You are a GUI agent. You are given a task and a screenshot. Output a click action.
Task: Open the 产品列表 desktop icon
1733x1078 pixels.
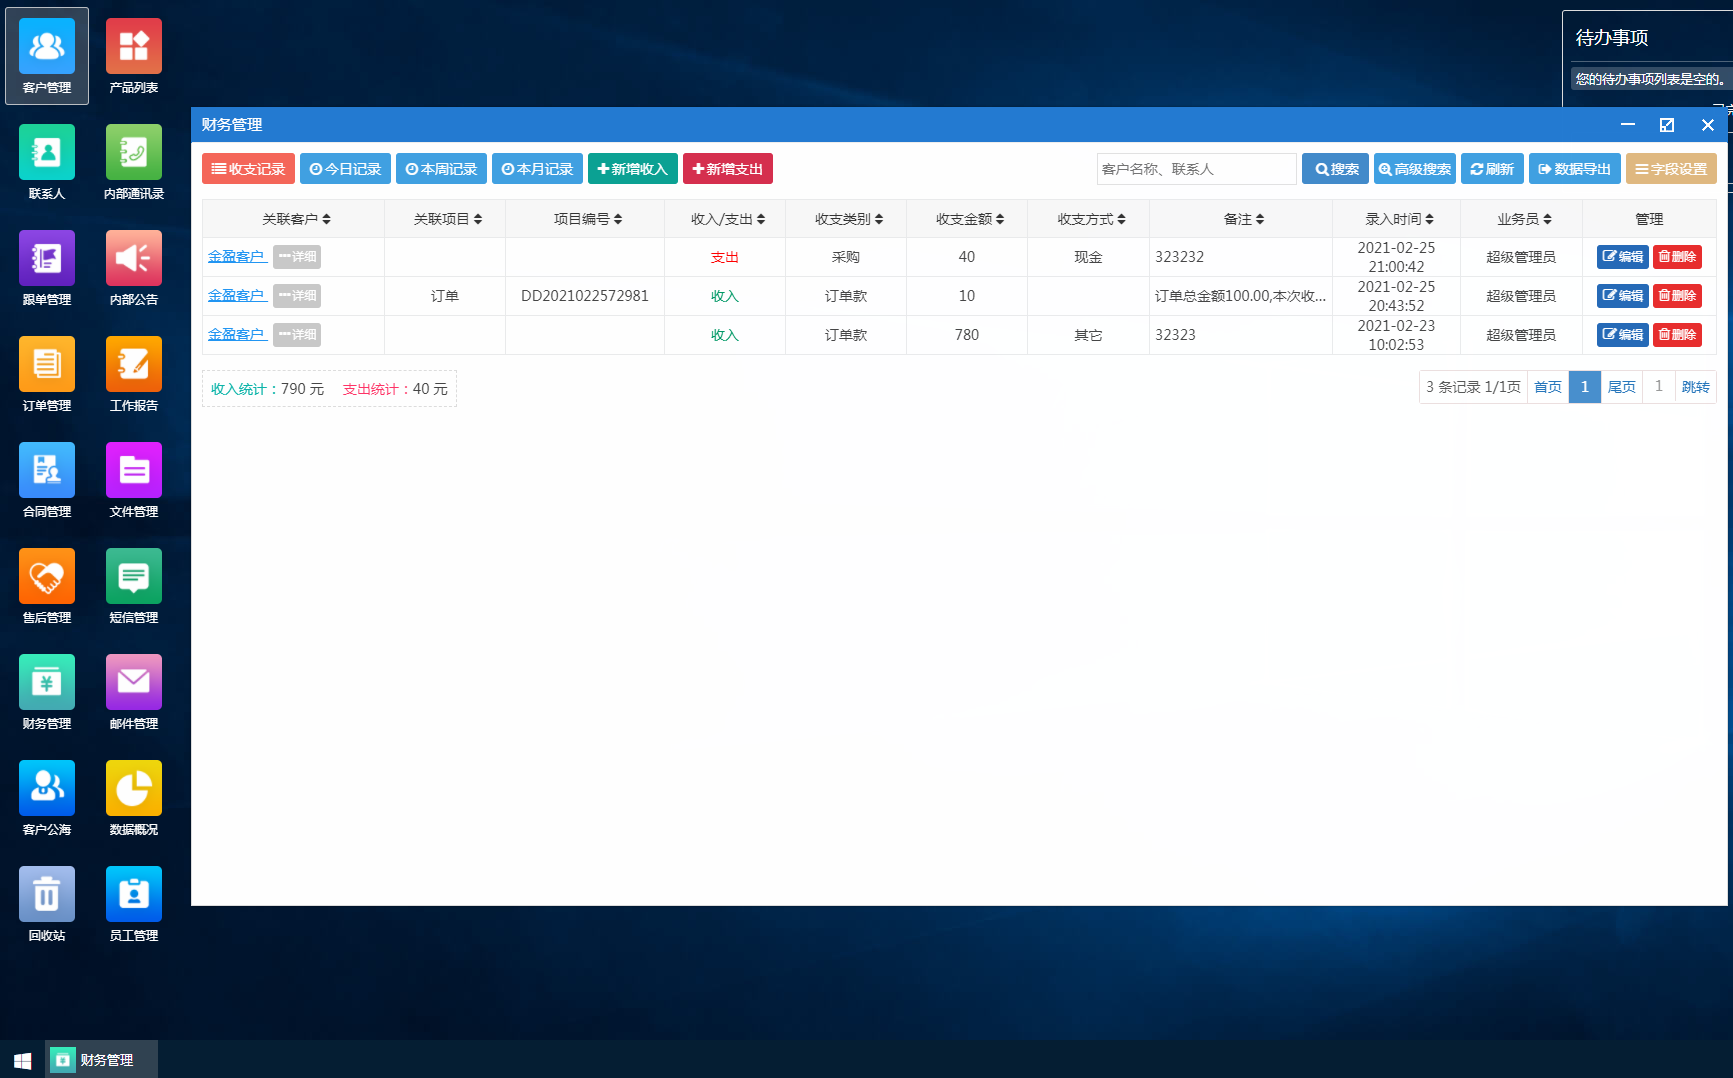[x=134, y=56]
